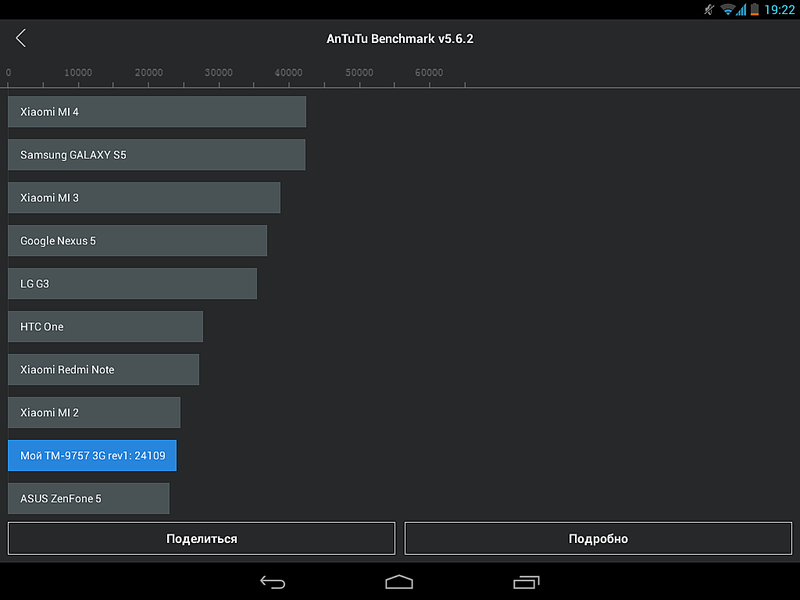Tap the mute indicator in the status bar
The width and height of the screenshot is (800, 600).
point(708,10)
